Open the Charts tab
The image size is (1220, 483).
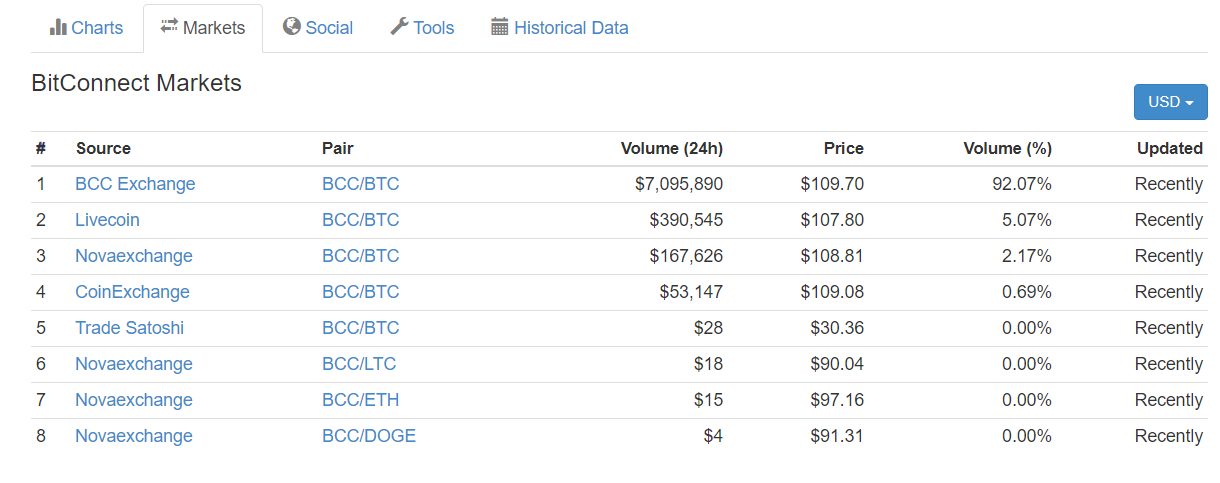pos(86,28)
